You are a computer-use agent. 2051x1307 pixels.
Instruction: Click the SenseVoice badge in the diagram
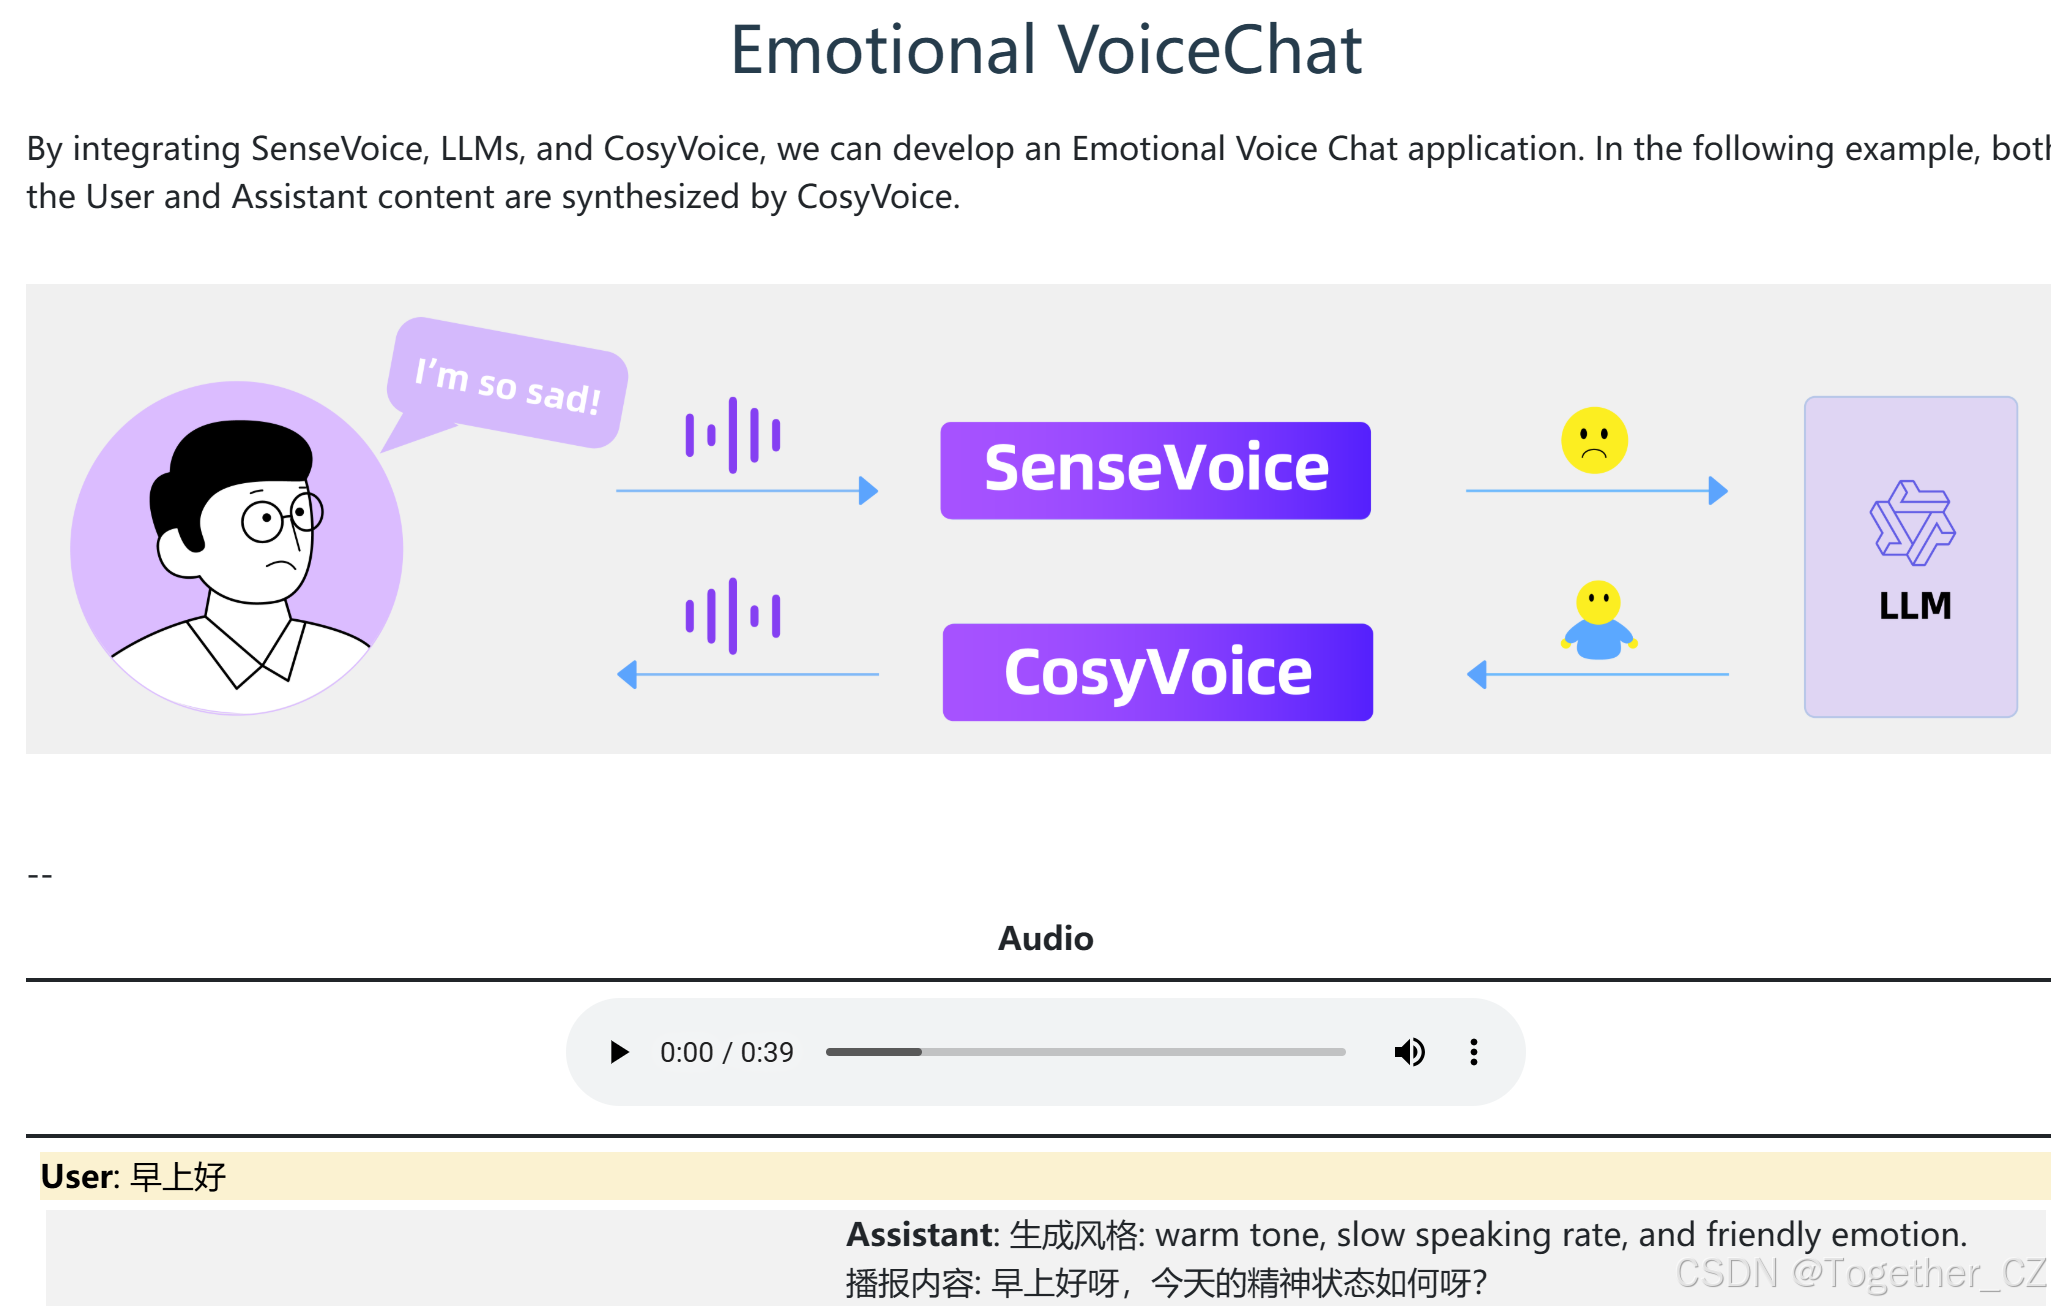(x=1155, y=468)
